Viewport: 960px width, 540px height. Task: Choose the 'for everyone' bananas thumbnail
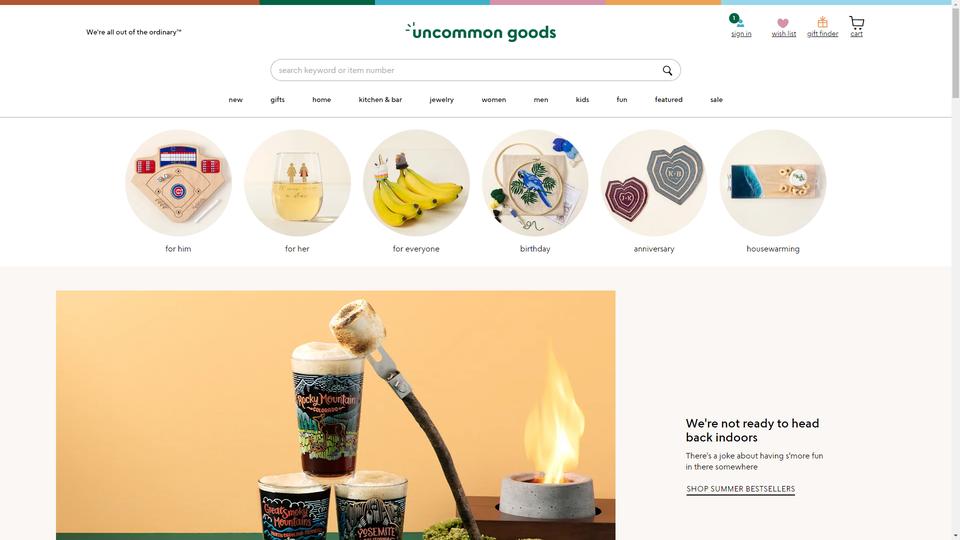pyautogui.click(x=416, y=182)
